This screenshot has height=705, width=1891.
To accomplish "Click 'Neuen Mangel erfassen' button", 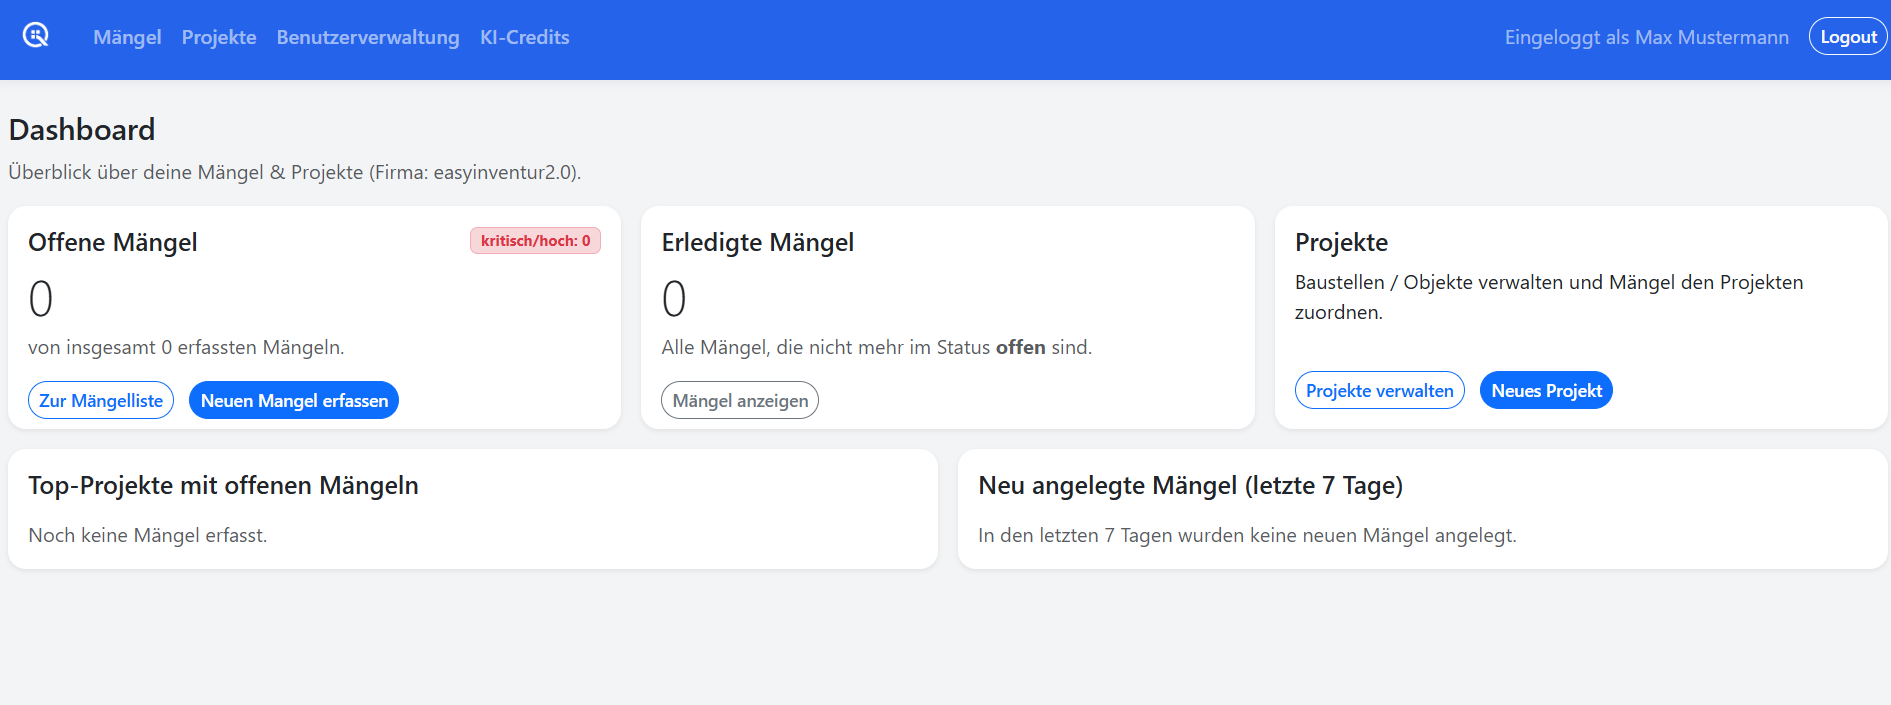I will [294, 401].
